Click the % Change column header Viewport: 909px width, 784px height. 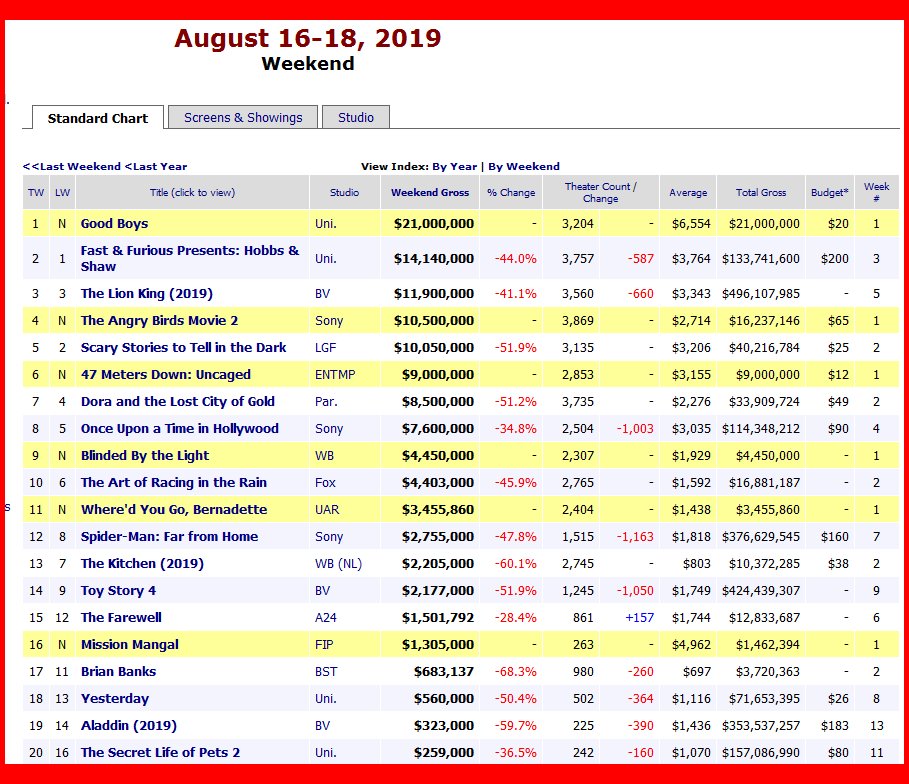point(511,192)
